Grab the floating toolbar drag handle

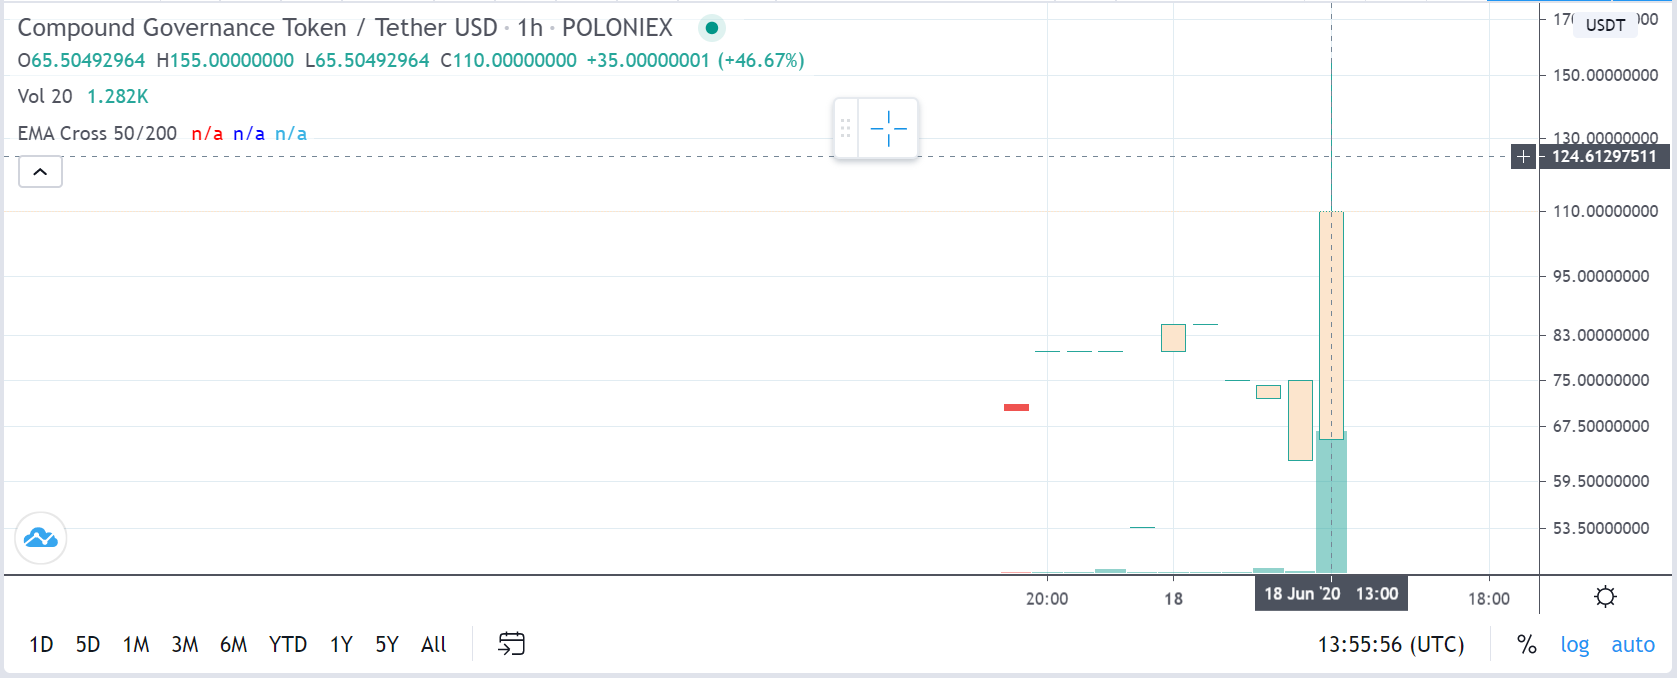click(845, 129)
